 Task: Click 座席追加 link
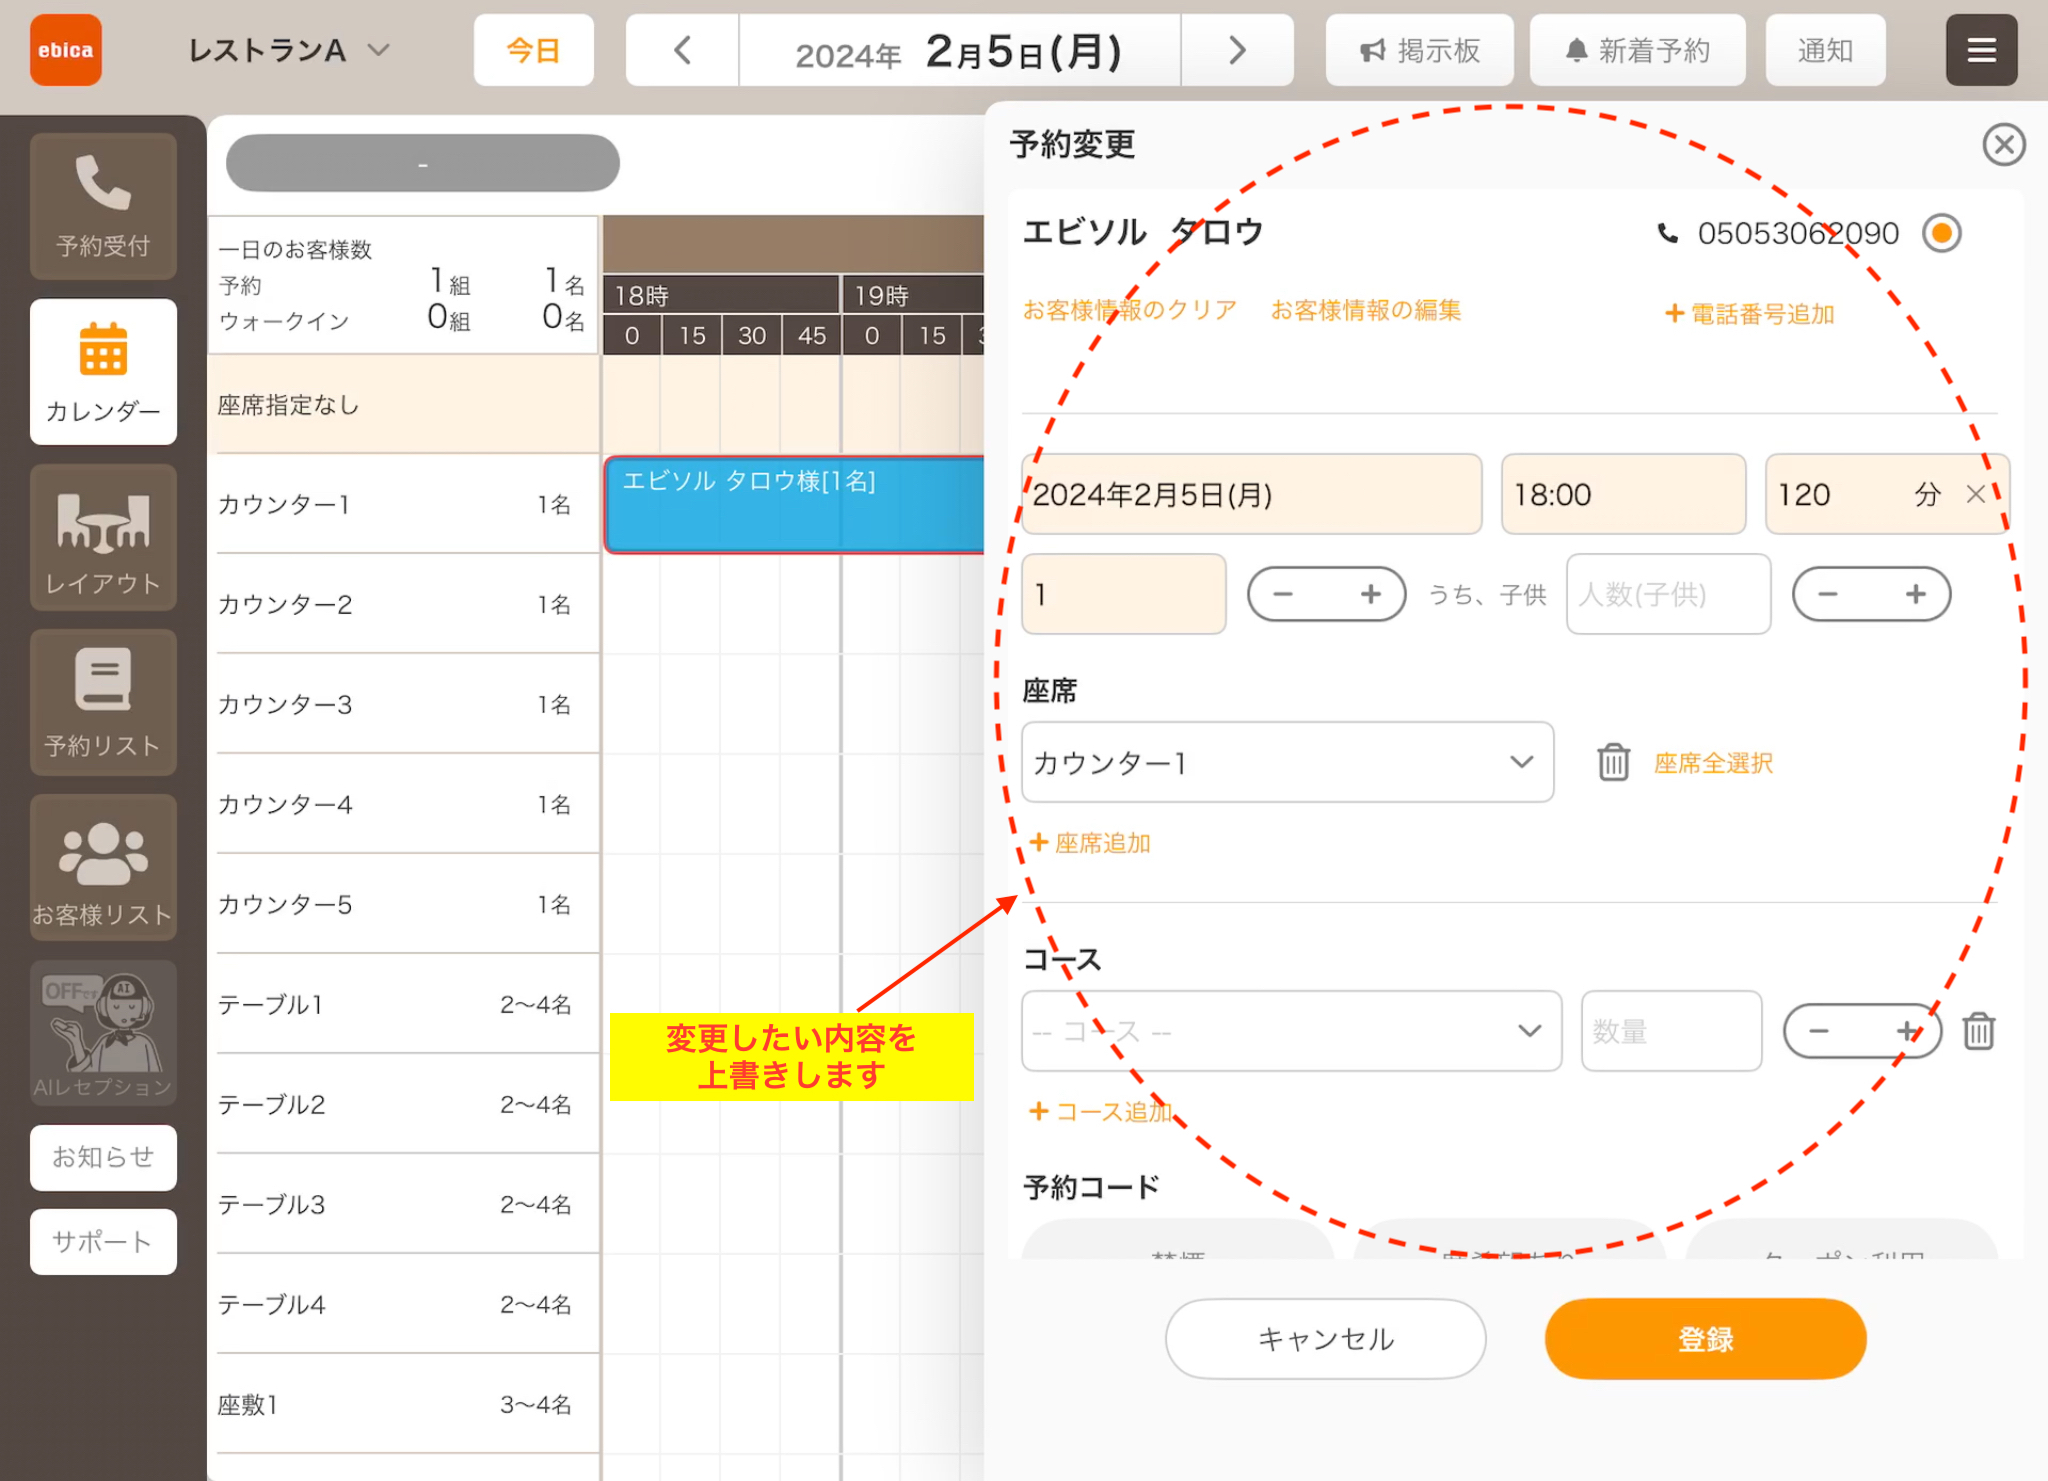1090,843
